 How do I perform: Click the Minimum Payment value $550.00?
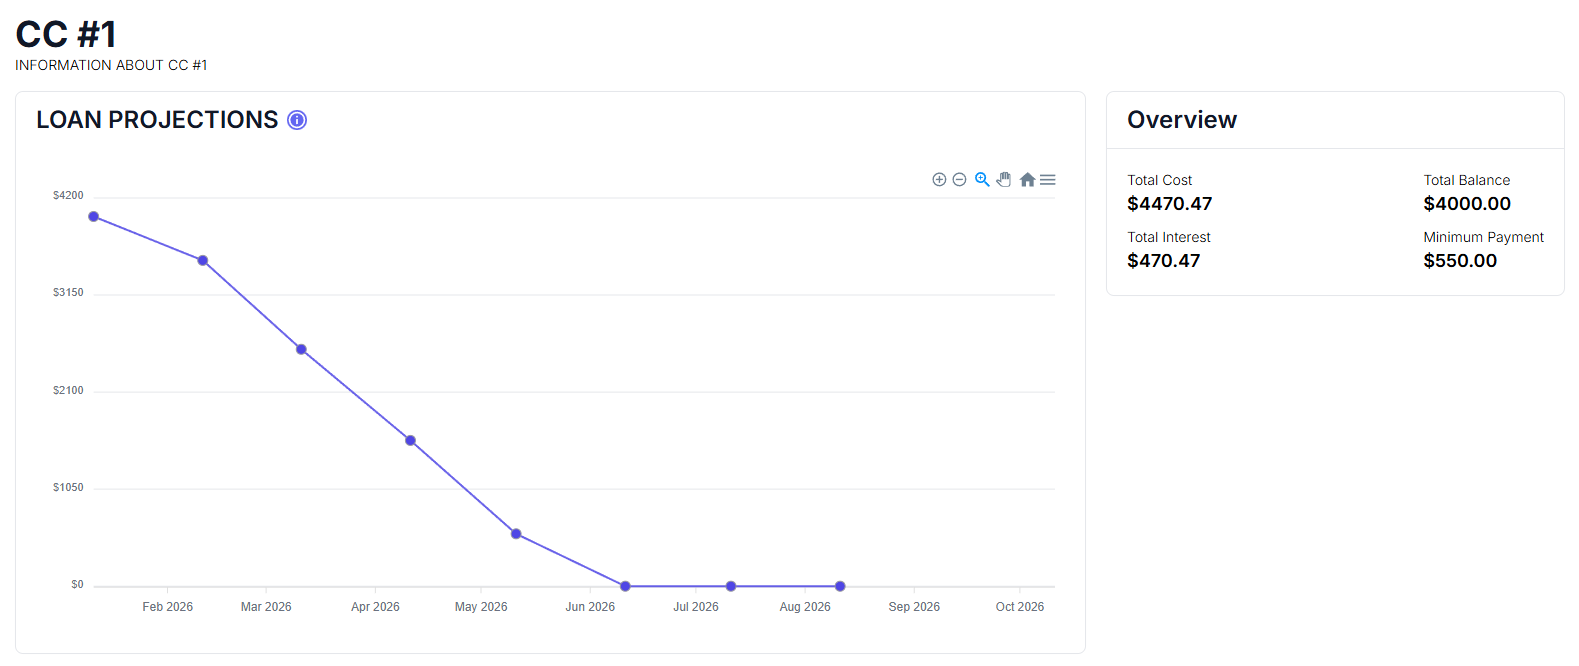[1460, 261]
